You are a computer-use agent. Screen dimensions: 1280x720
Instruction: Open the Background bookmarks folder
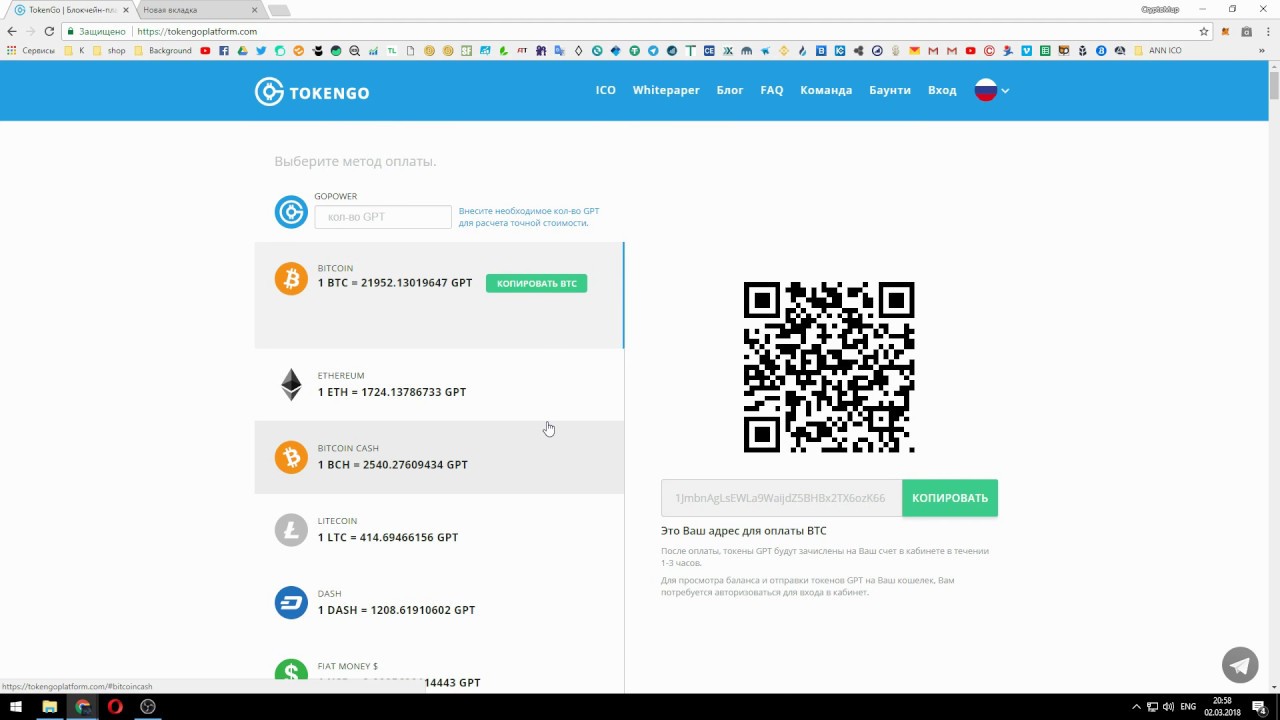click(x=162, y=50)
